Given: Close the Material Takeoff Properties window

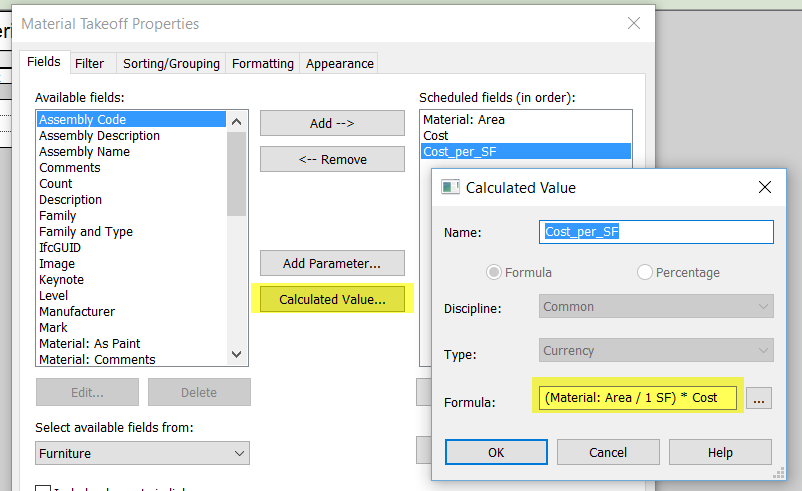Looking at the screenshot, I should [634, 23].
